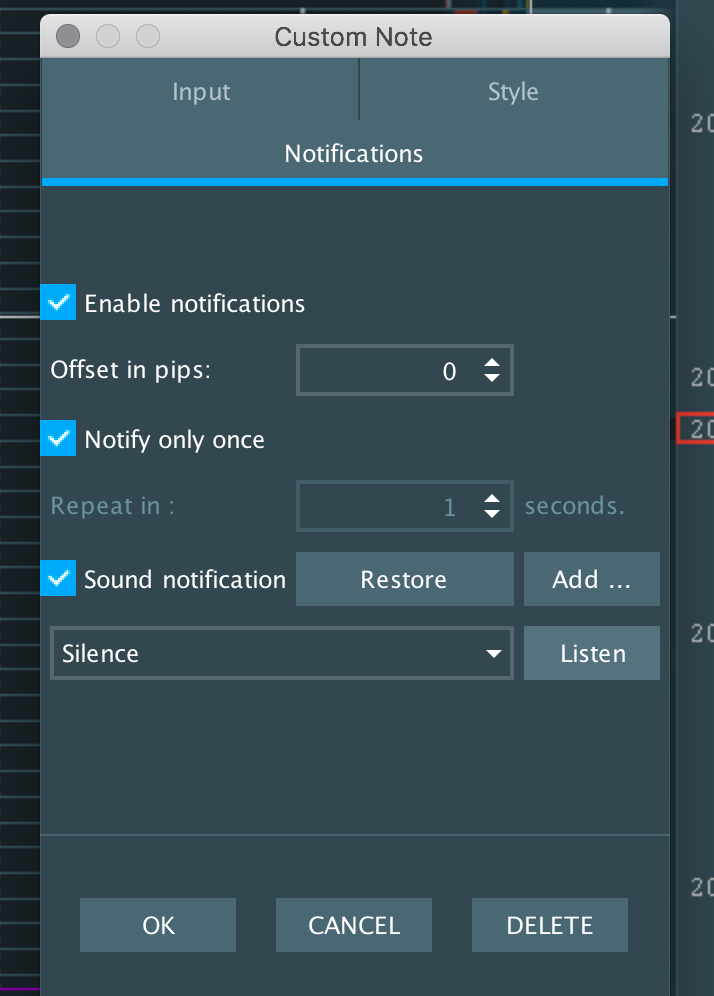This screenshot has height=996, width=714.
Task: Click Restore to reset sounds
Action: coord(404,579)
